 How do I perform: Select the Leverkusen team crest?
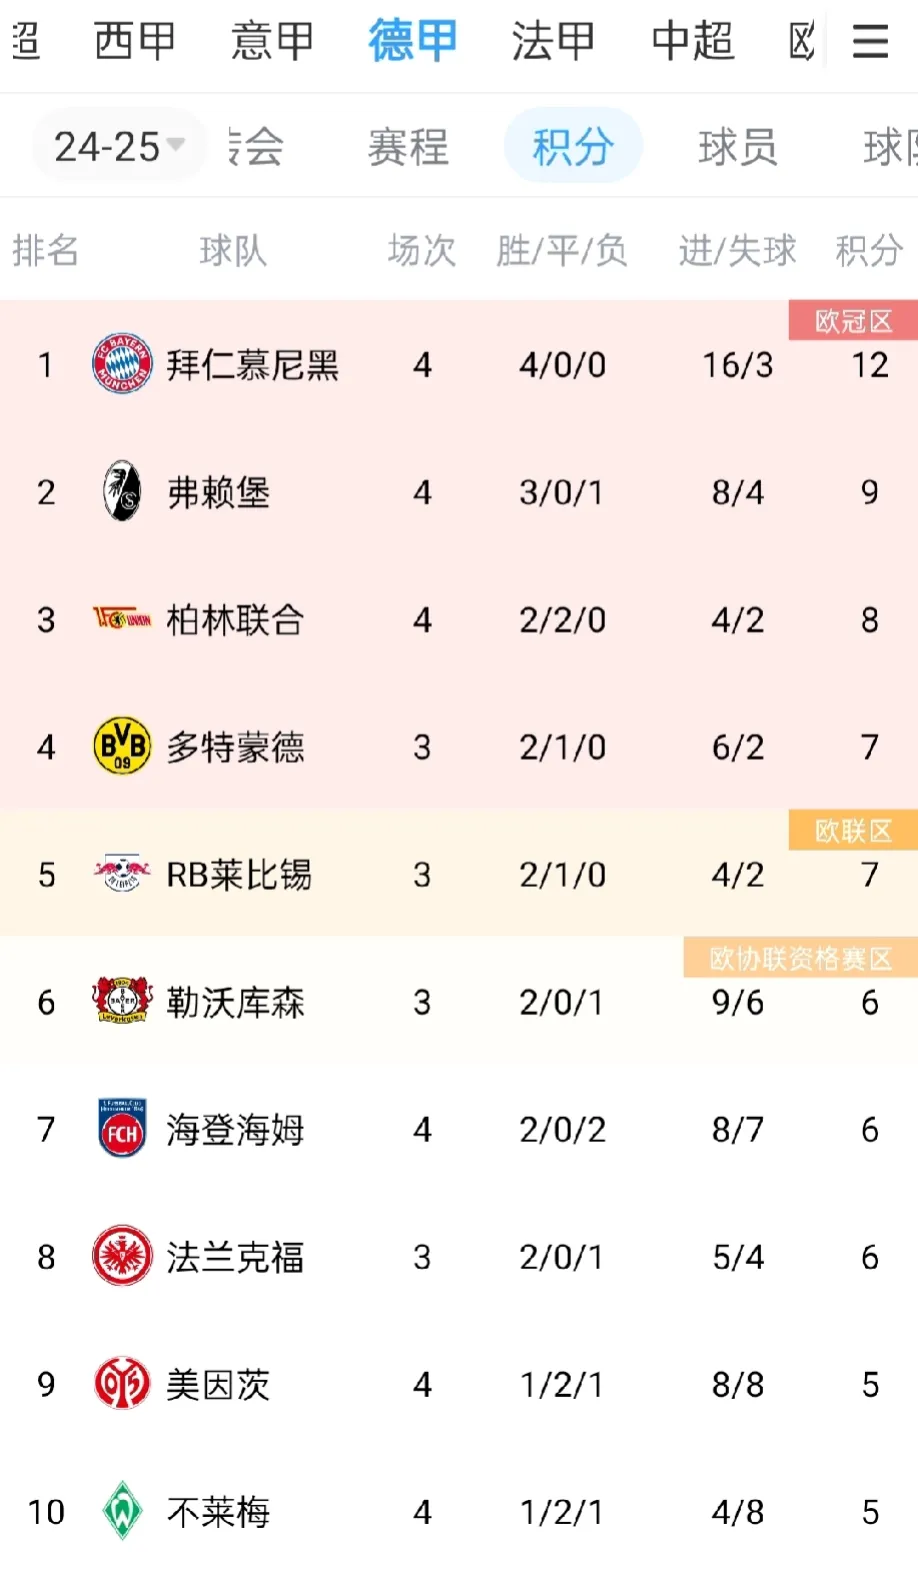(122, 1002)
